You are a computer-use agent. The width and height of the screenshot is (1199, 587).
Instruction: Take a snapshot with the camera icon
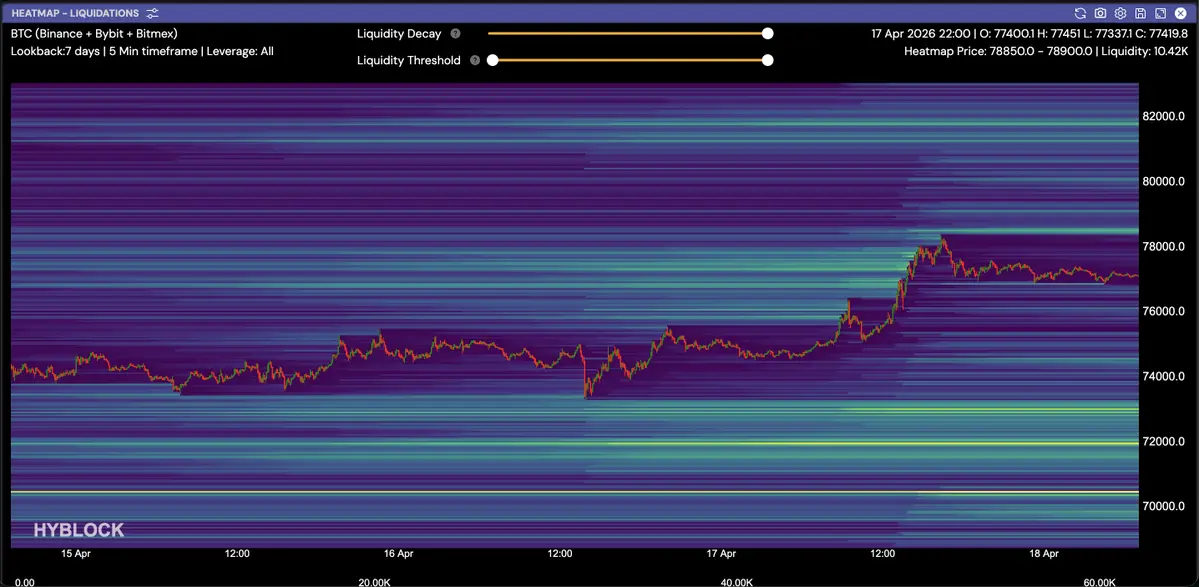1100,13
